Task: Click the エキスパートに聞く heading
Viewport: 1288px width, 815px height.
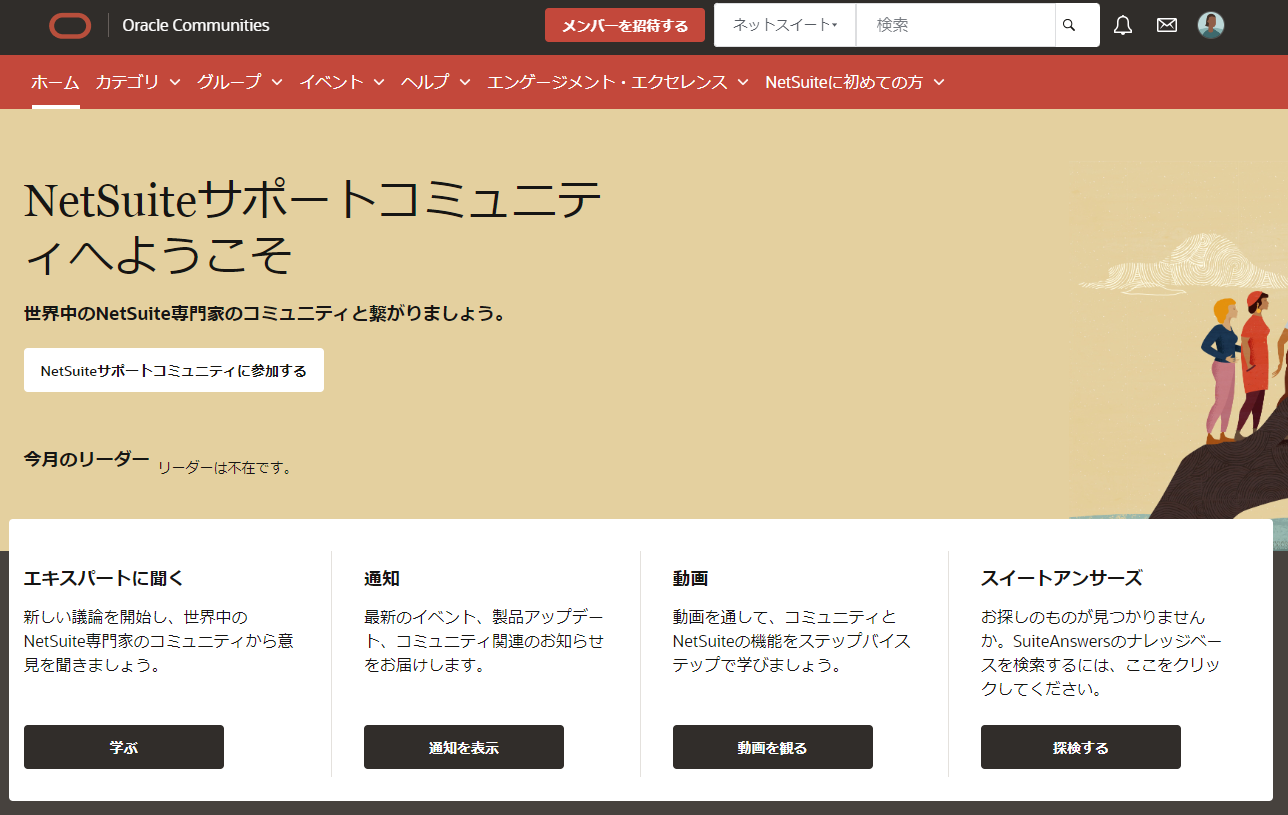Action: [x=104, y=578]
